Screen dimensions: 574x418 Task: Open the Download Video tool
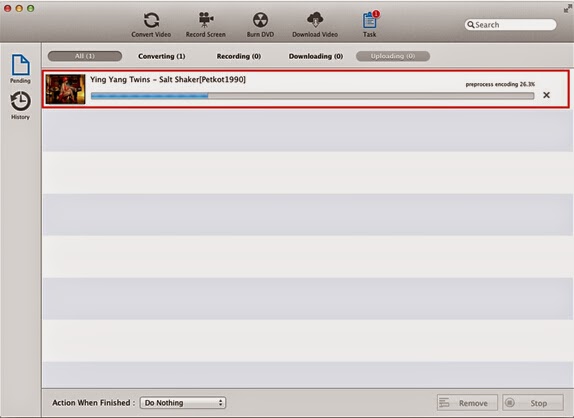(x=315, y=25)
